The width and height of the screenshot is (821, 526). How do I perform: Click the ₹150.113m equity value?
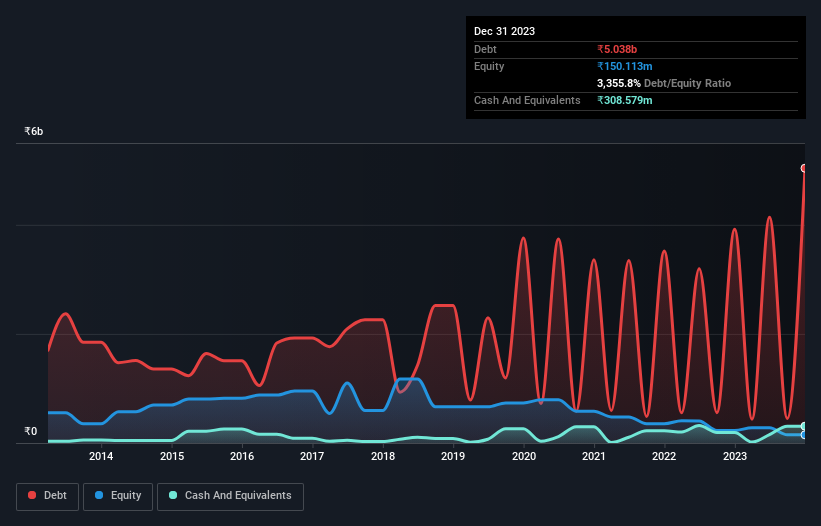pos(625,66)
